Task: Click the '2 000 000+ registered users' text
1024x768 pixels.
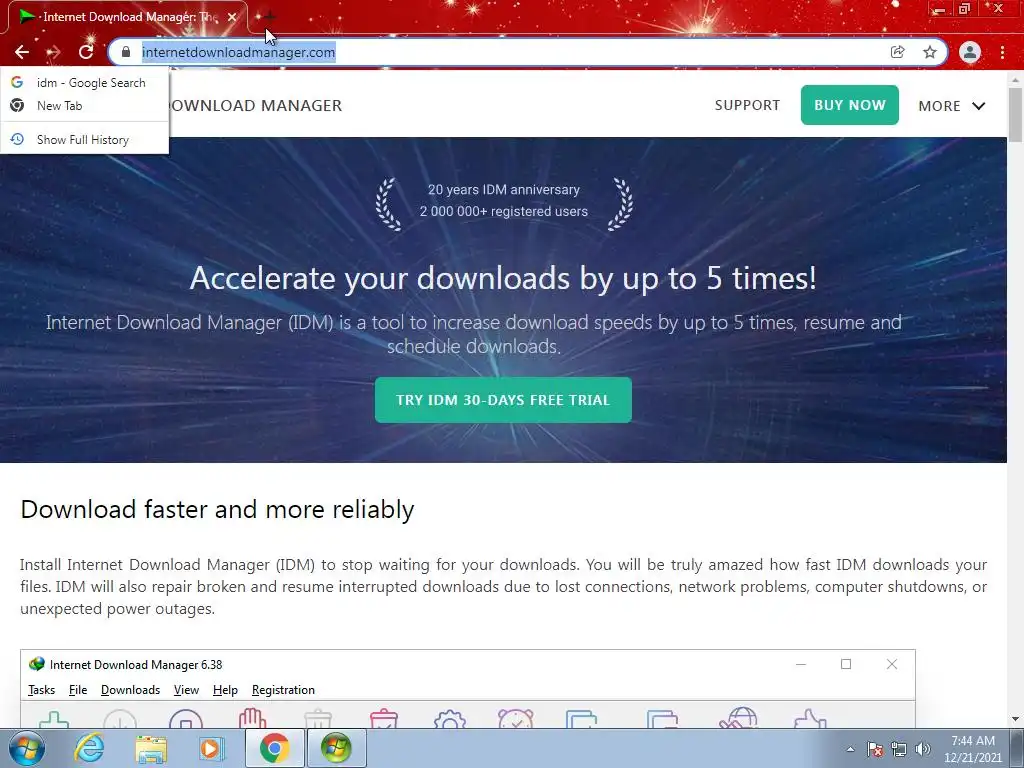Action: click(504, 212)
